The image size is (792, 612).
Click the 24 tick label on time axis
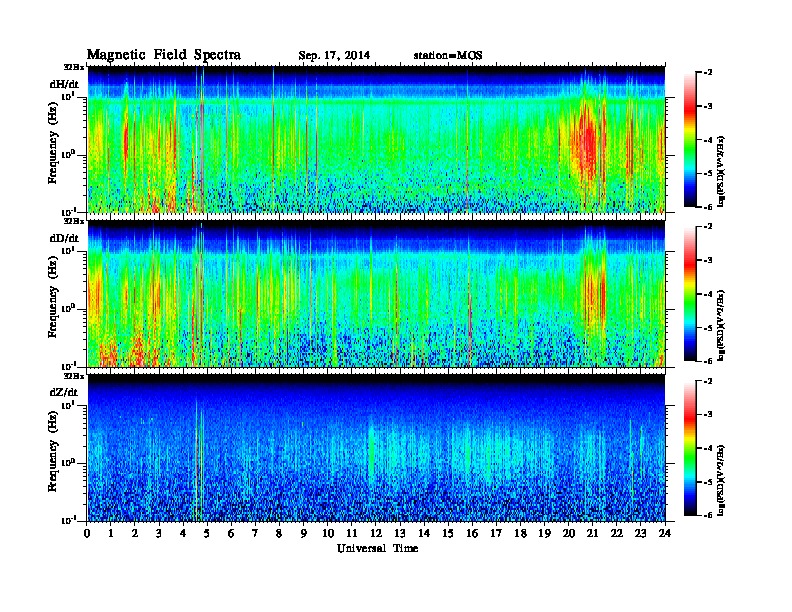[665, 533]
